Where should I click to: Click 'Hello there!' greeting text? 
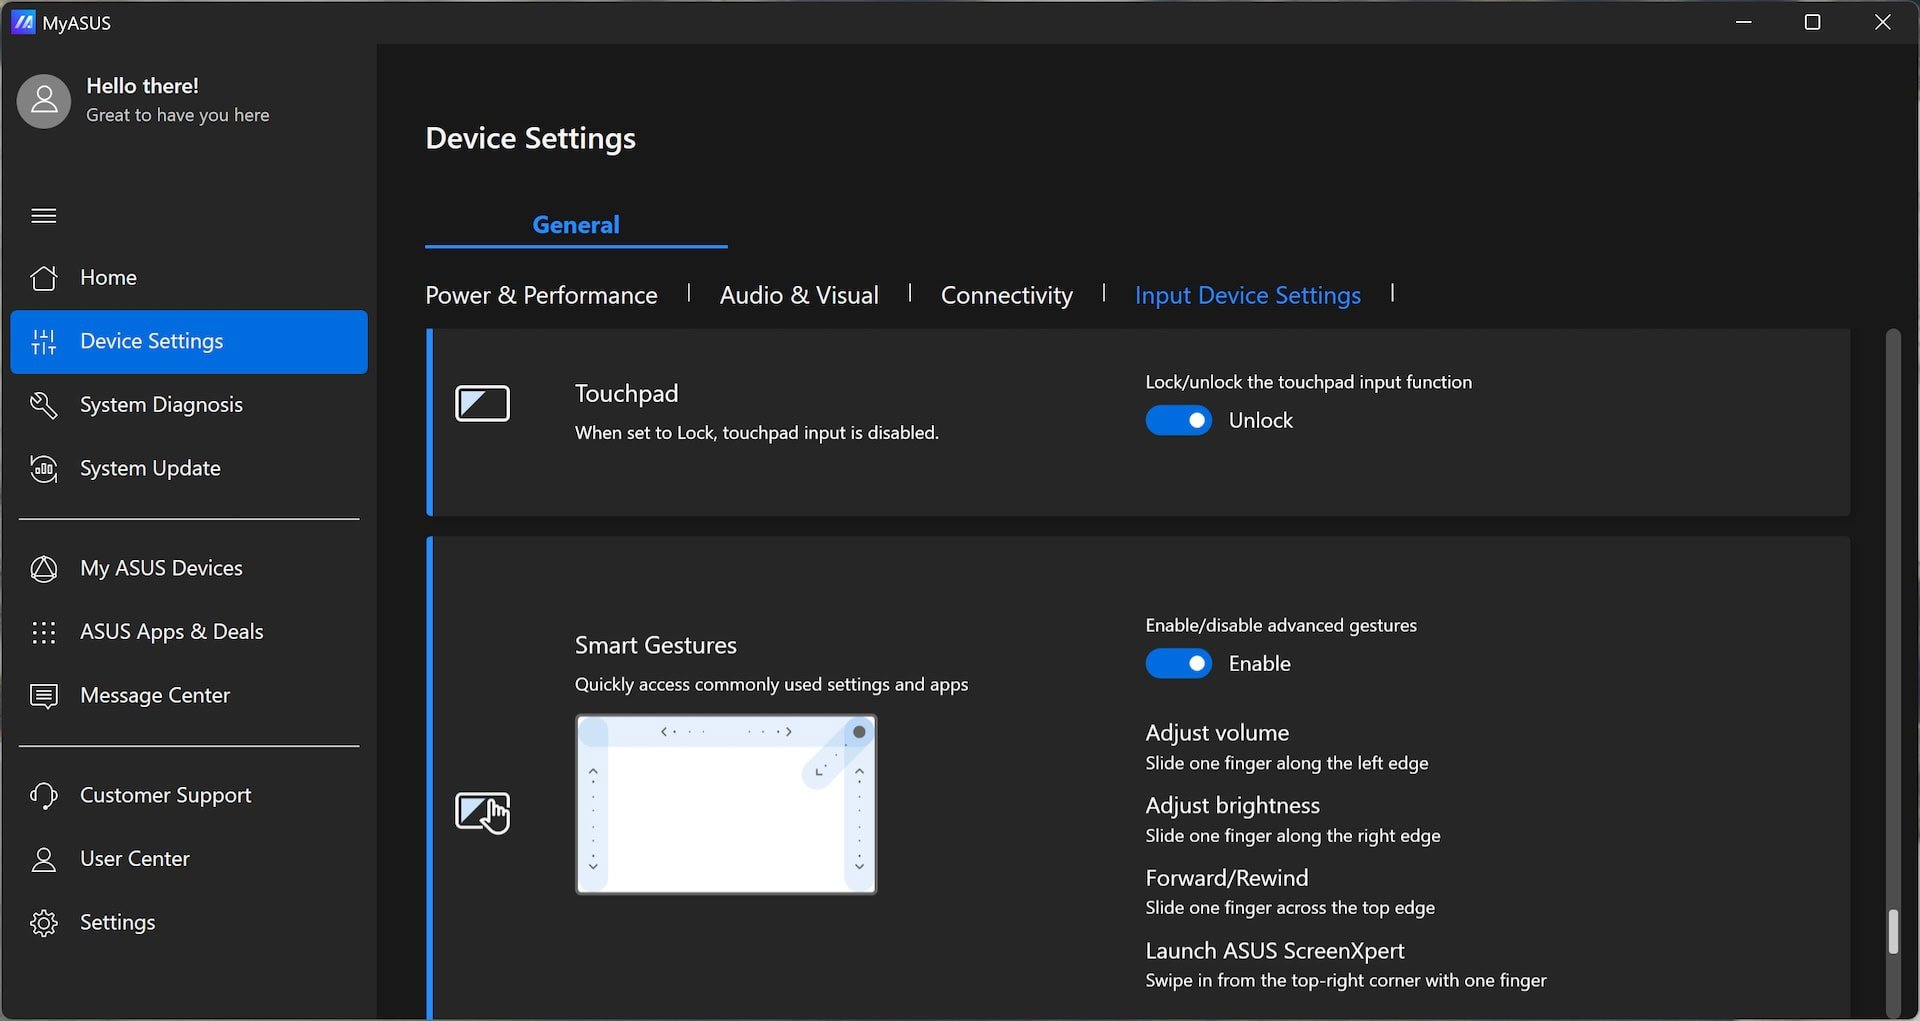coord(142,86)
